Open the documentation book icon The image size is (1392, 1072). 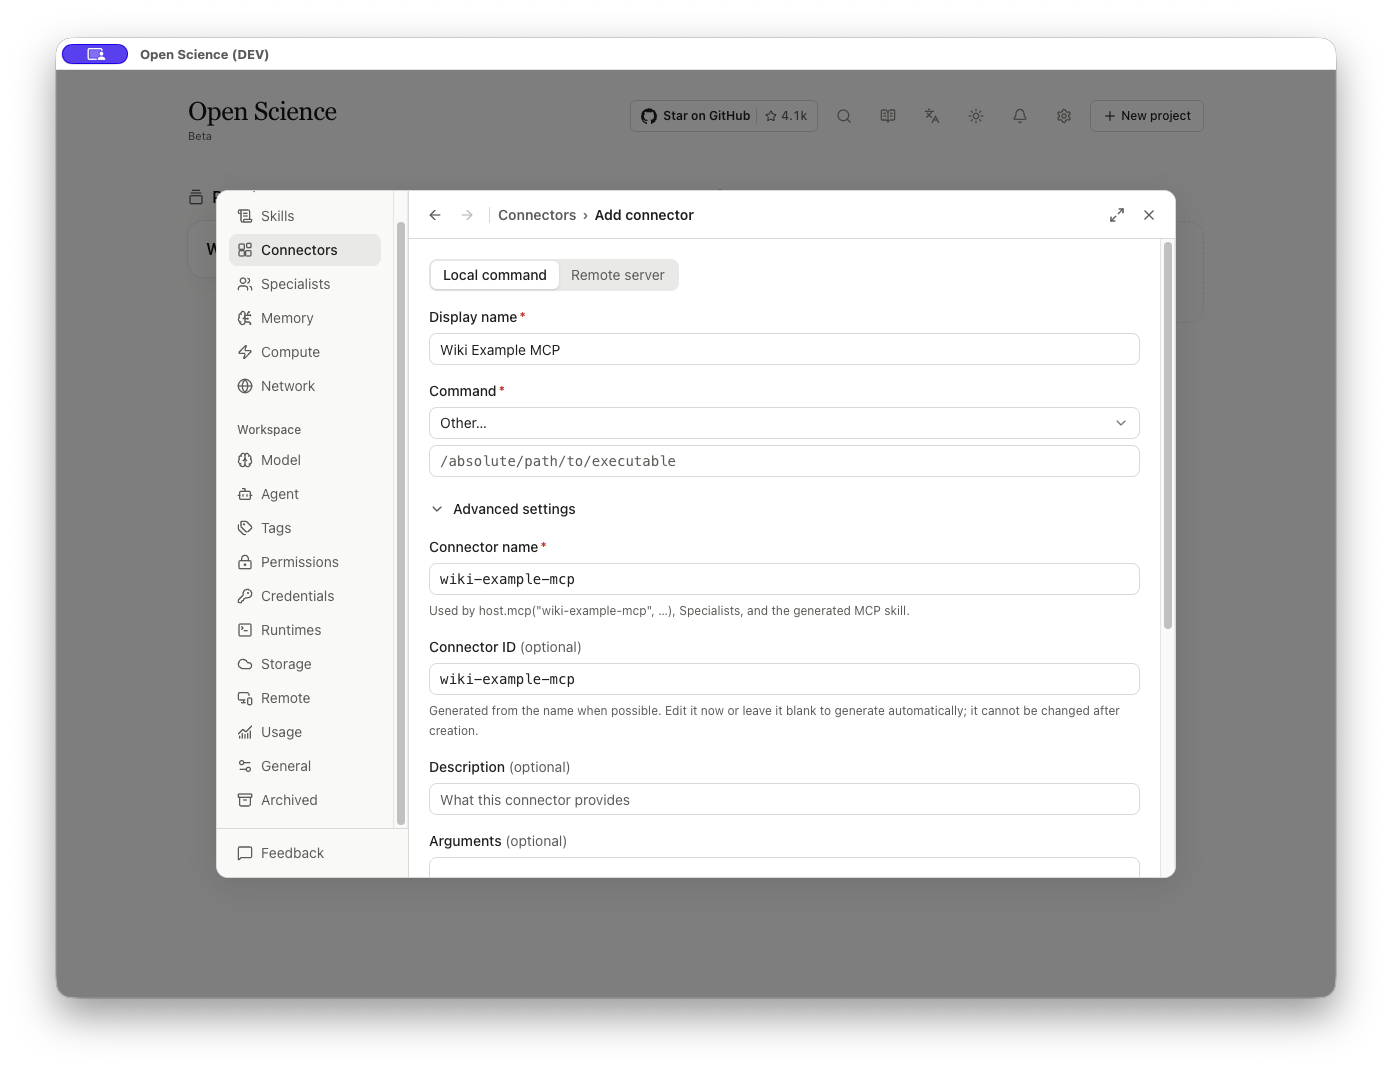click(888, 116)
